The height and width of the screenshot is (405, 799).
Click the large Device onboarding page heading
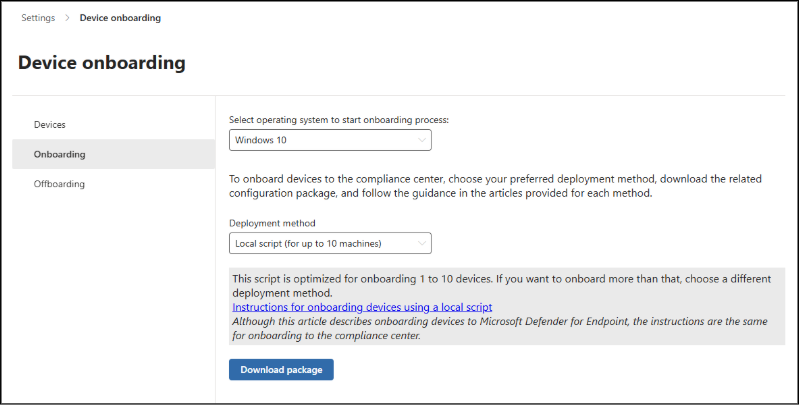click(x=102, y=63)
